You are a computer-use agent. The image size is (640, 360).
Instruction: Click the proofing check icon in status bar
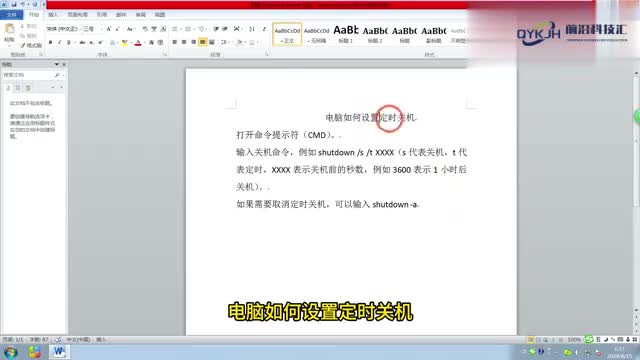[x=58, y=340]
